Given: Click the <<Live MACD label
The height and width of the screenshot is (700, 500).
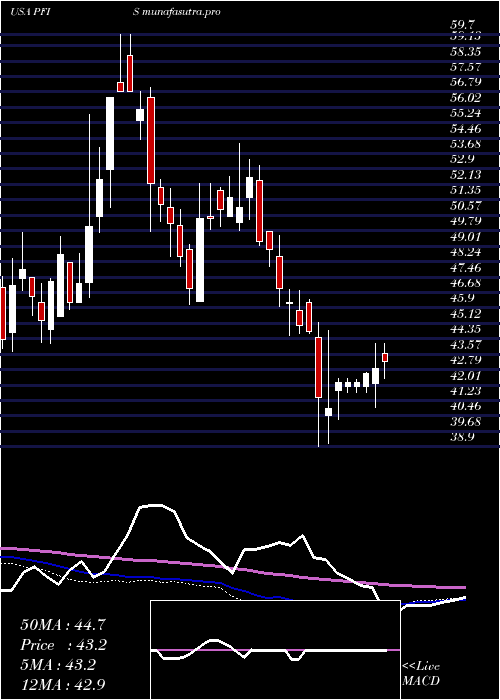Looking at the screenshot, I should 421,674.
